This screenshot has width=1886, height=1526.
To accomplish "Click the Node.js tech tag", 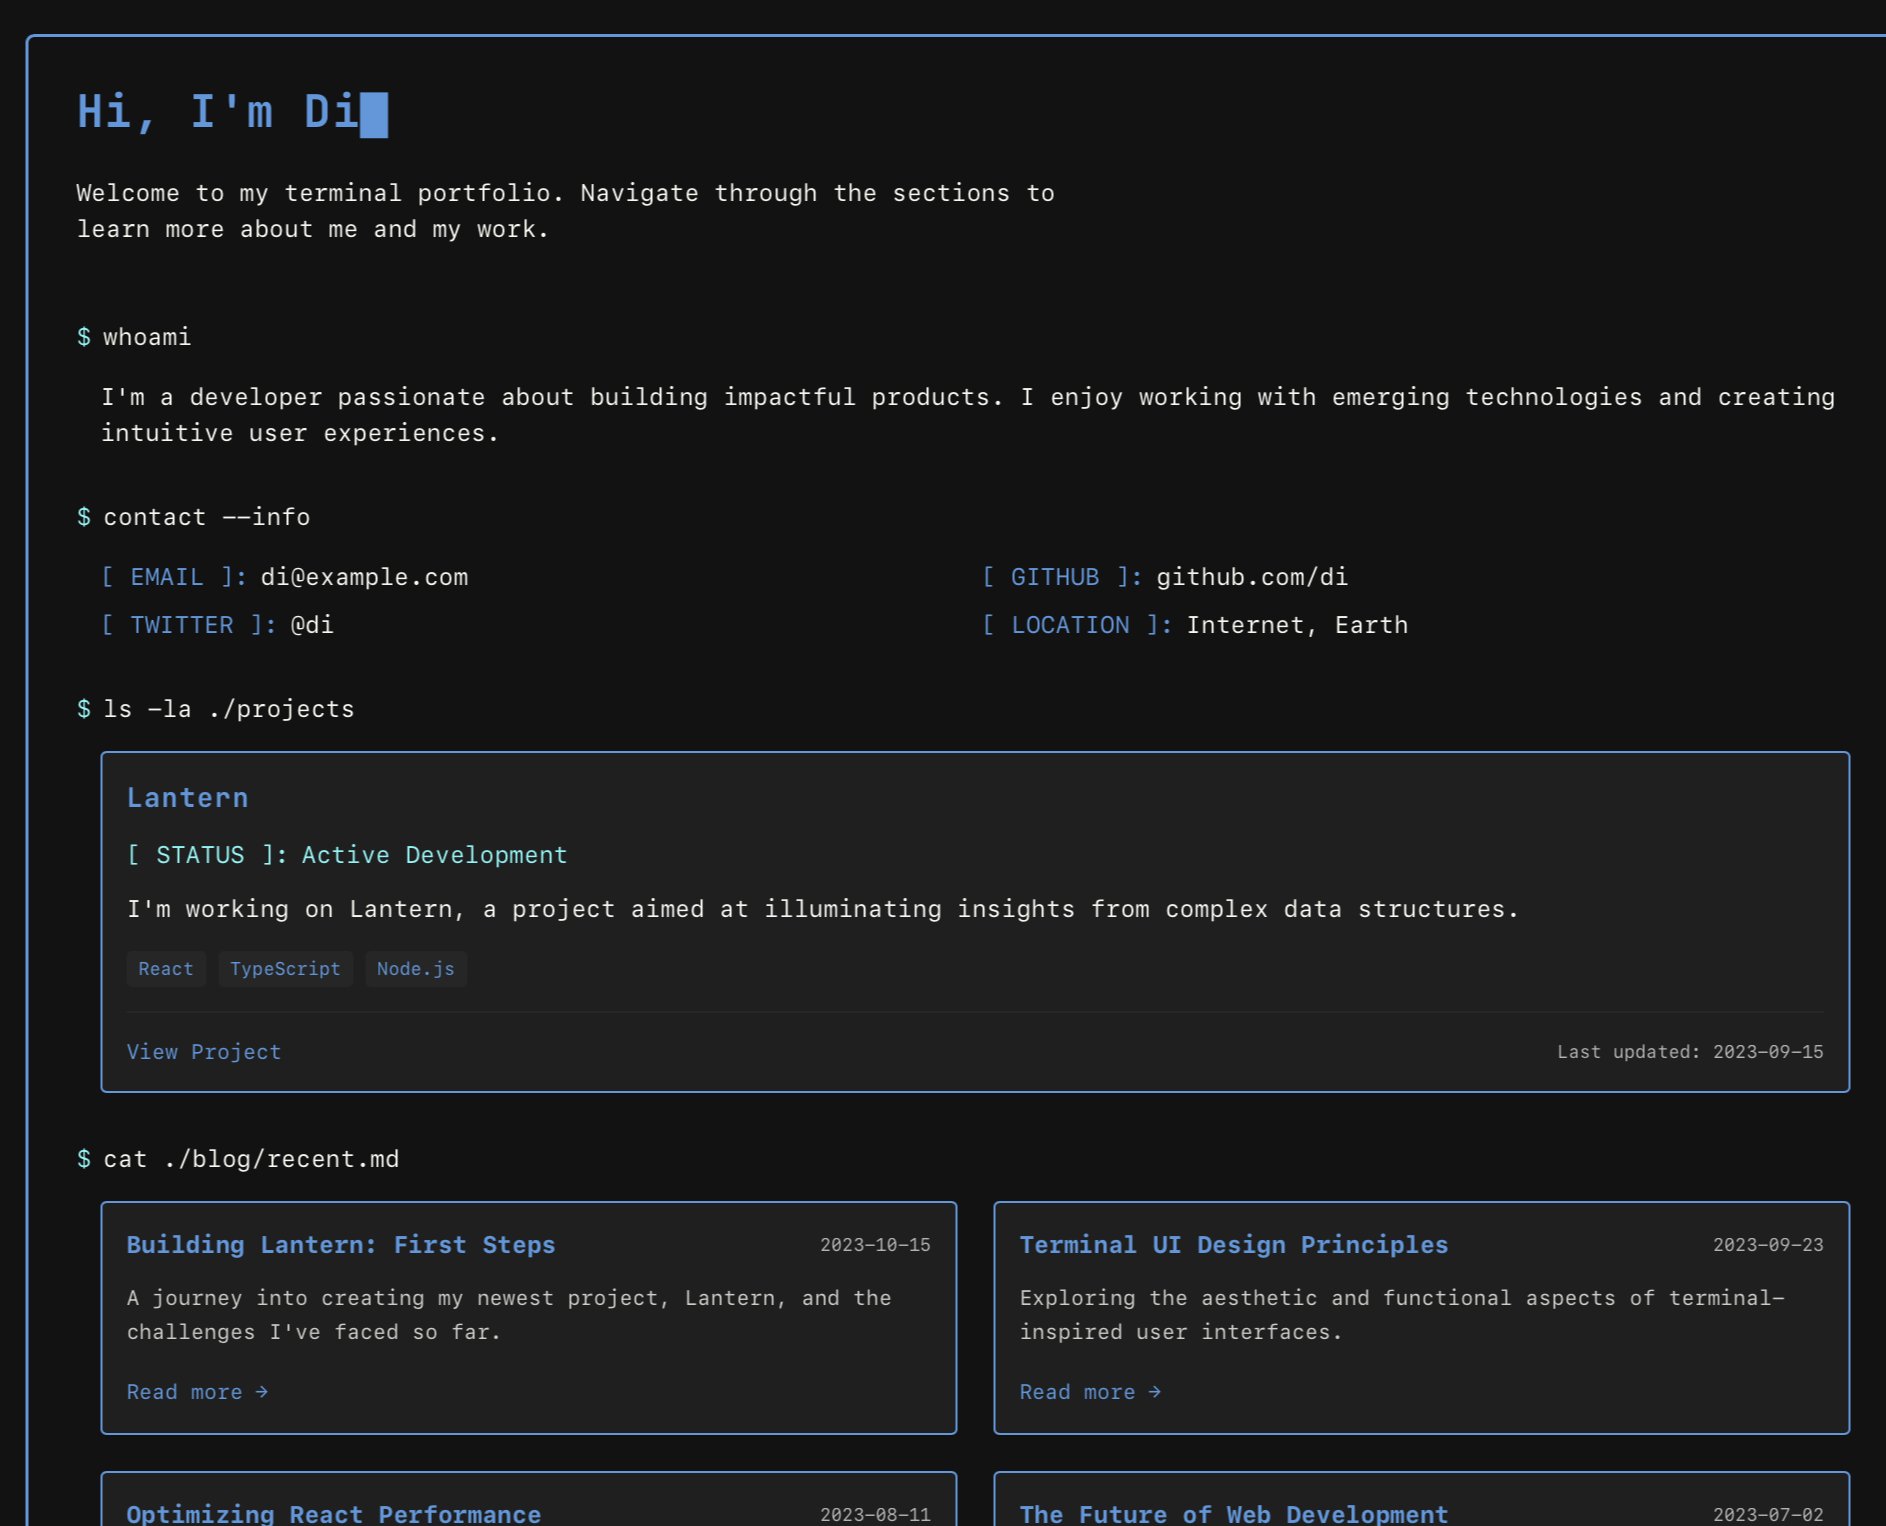I will coord(416,969).
